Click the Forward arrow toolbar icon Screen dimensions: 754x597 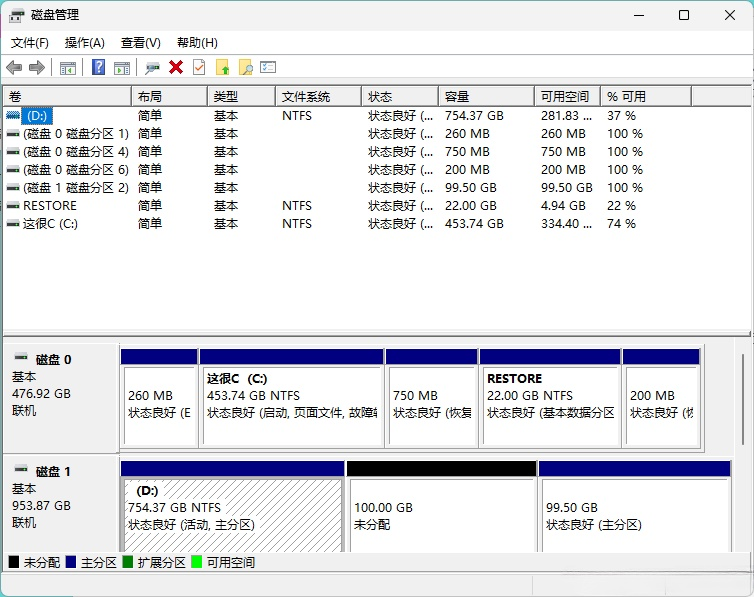tap(37, 67)
